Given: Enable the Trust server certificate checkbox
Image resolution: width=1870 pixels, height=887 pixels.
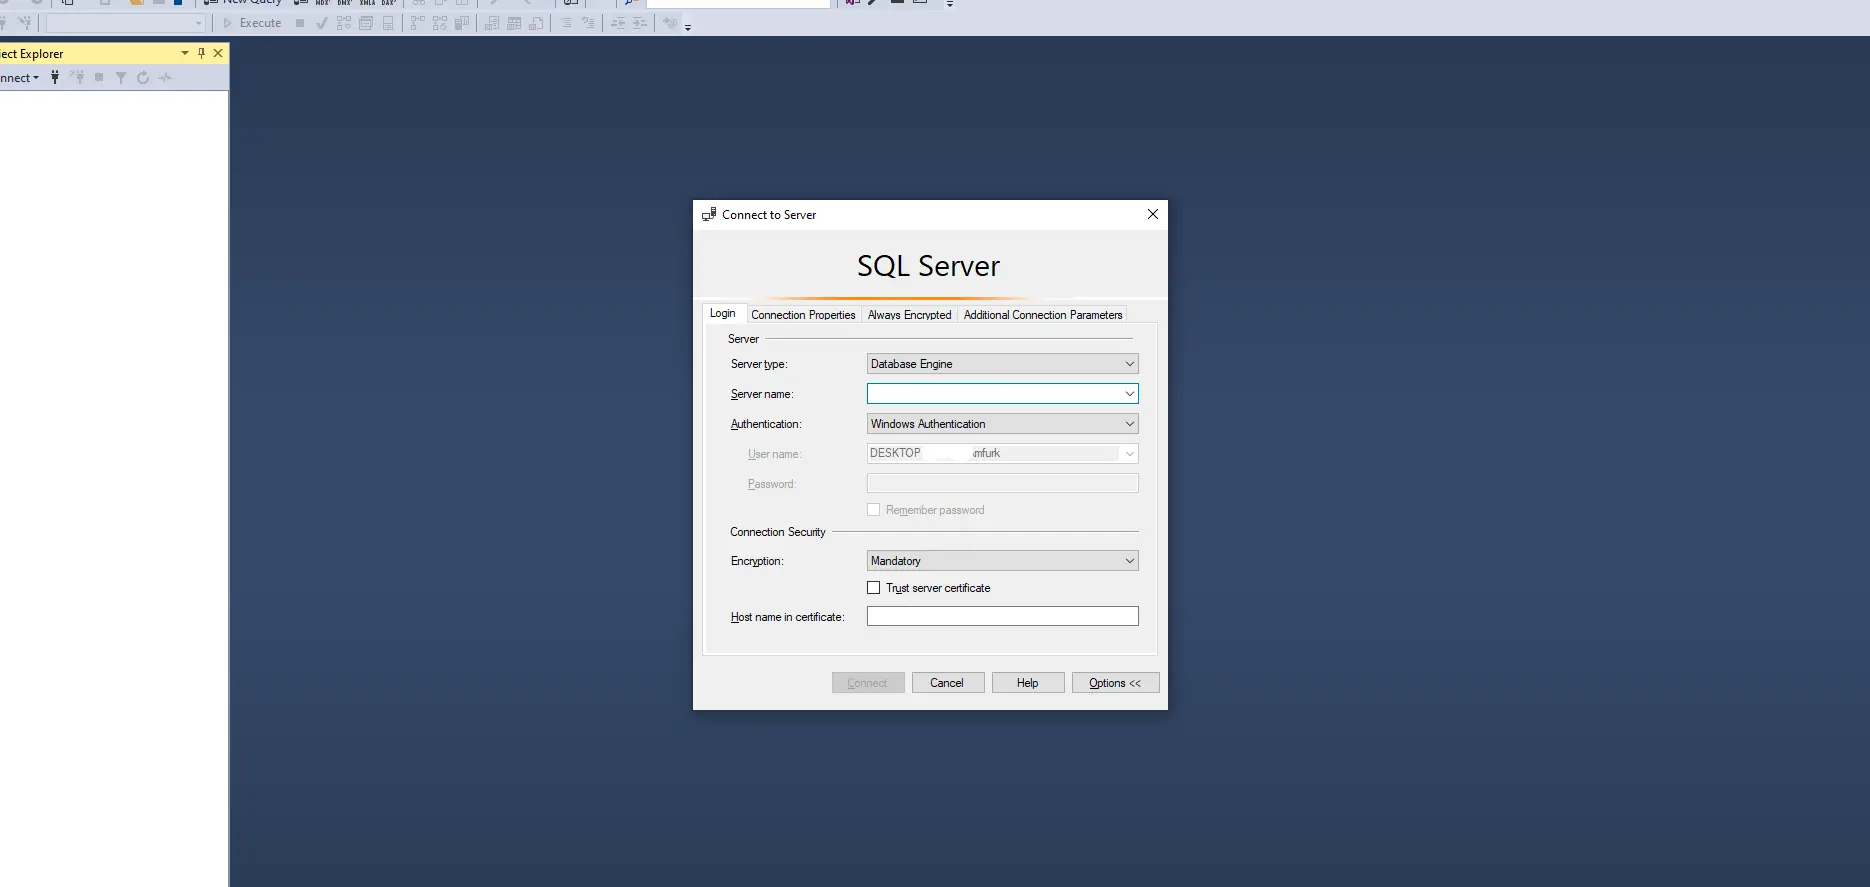Looking at the screenshot, I should (x=874, y=588).
